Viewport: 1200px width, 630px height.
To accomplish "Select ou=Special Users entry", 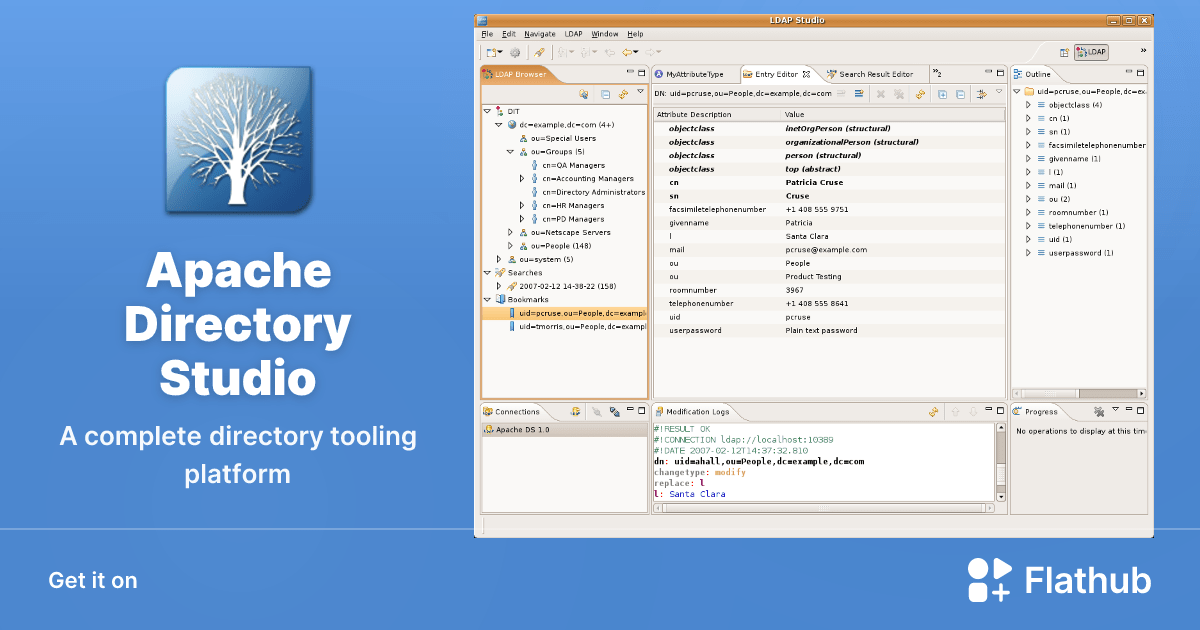I will 563,138.
